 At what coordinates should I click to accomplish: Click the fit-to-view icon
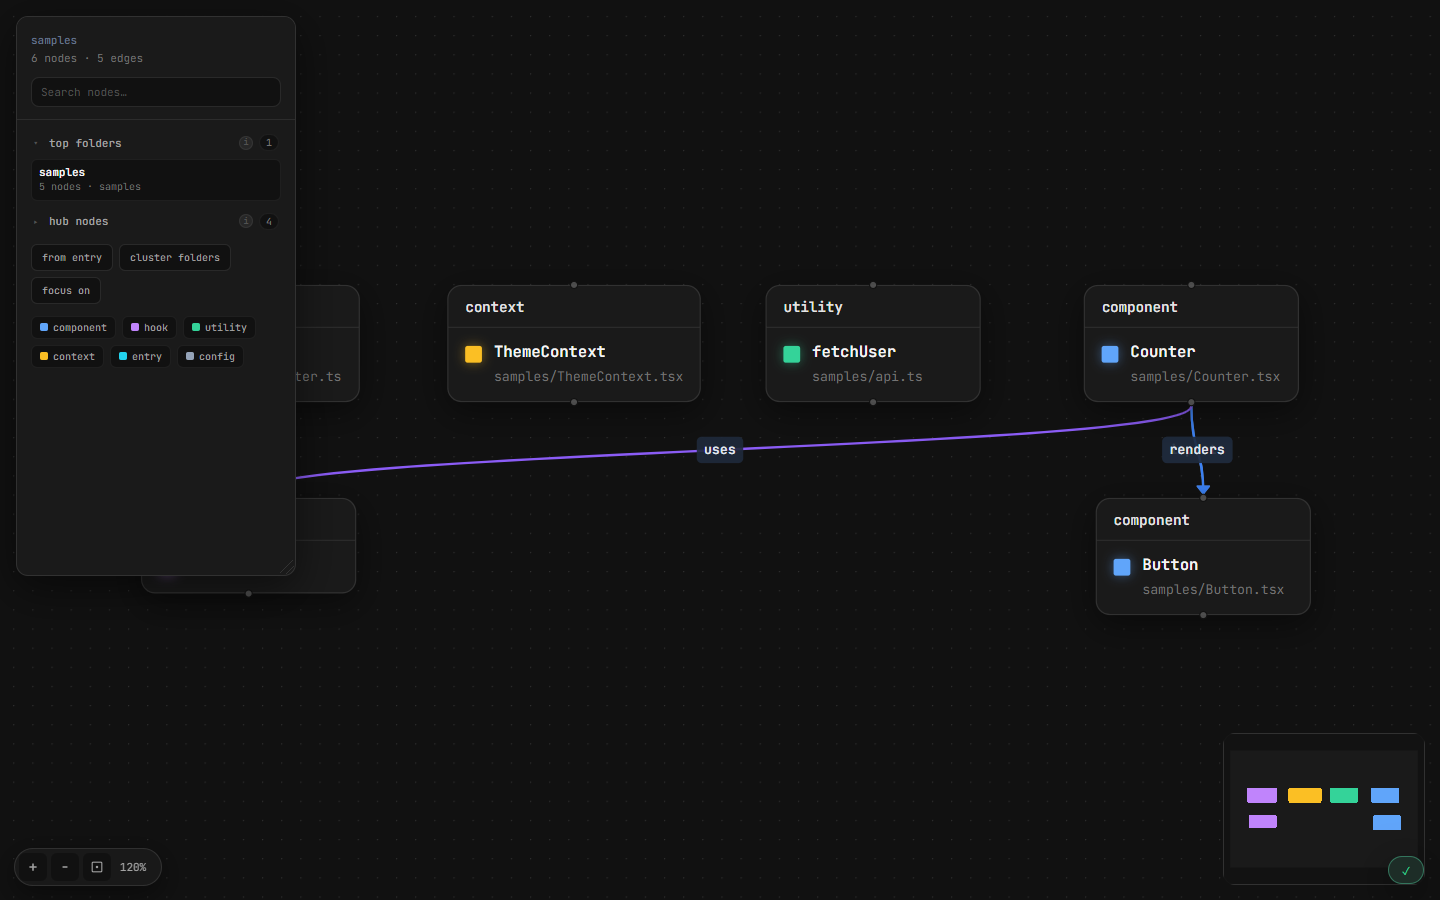[97, 867]
